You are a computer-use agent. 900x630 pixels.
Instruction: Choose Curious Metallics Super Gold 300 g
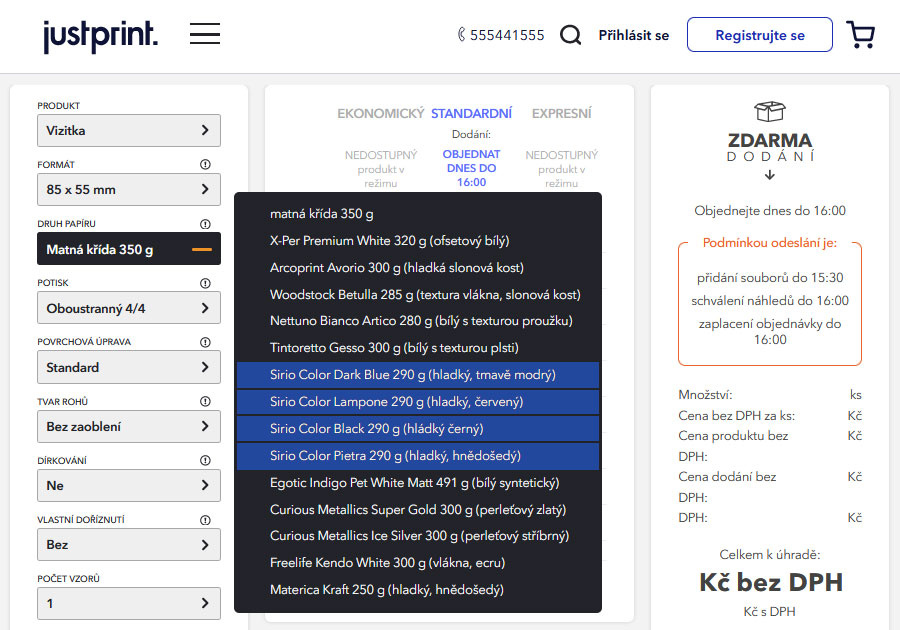tap(418, 510)
